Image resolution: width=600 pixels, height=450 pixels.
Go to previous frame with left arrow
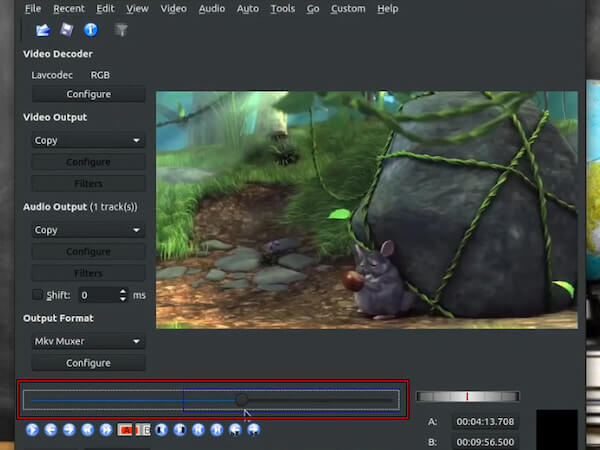click(x=51, y=430)
